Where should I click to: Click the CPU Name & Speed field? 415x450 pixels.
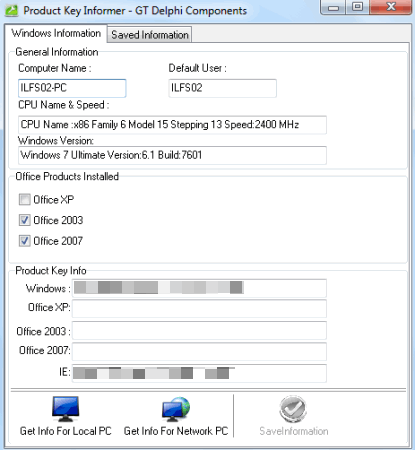172,125
